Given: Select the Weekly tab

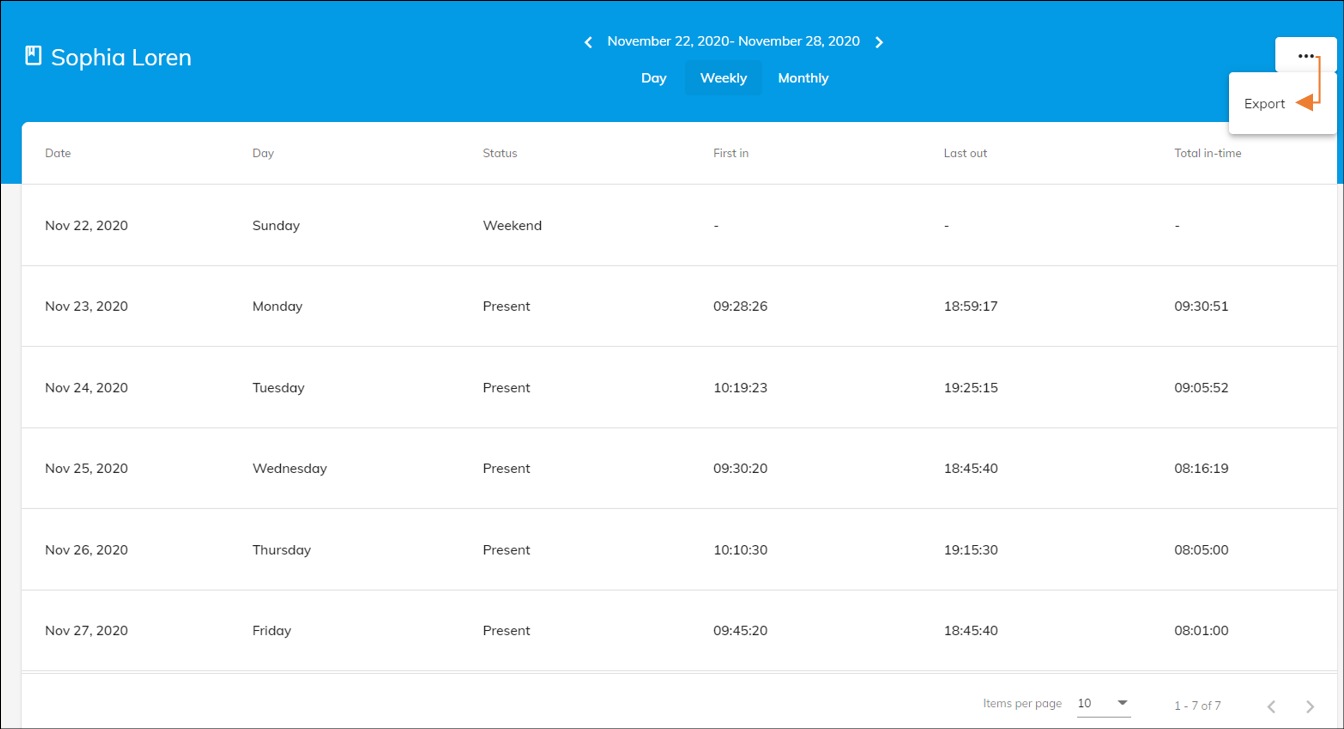Looking at the screenshot, I should click(723, 77).
